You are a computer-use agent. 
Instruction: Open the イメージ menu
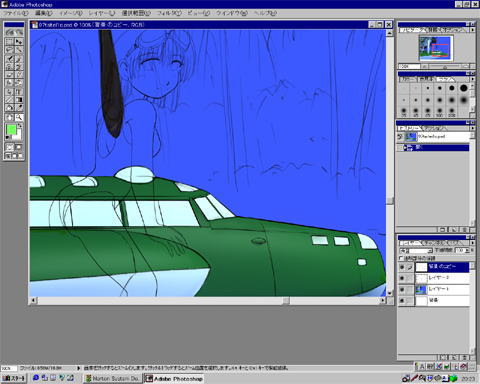point(70,13)
